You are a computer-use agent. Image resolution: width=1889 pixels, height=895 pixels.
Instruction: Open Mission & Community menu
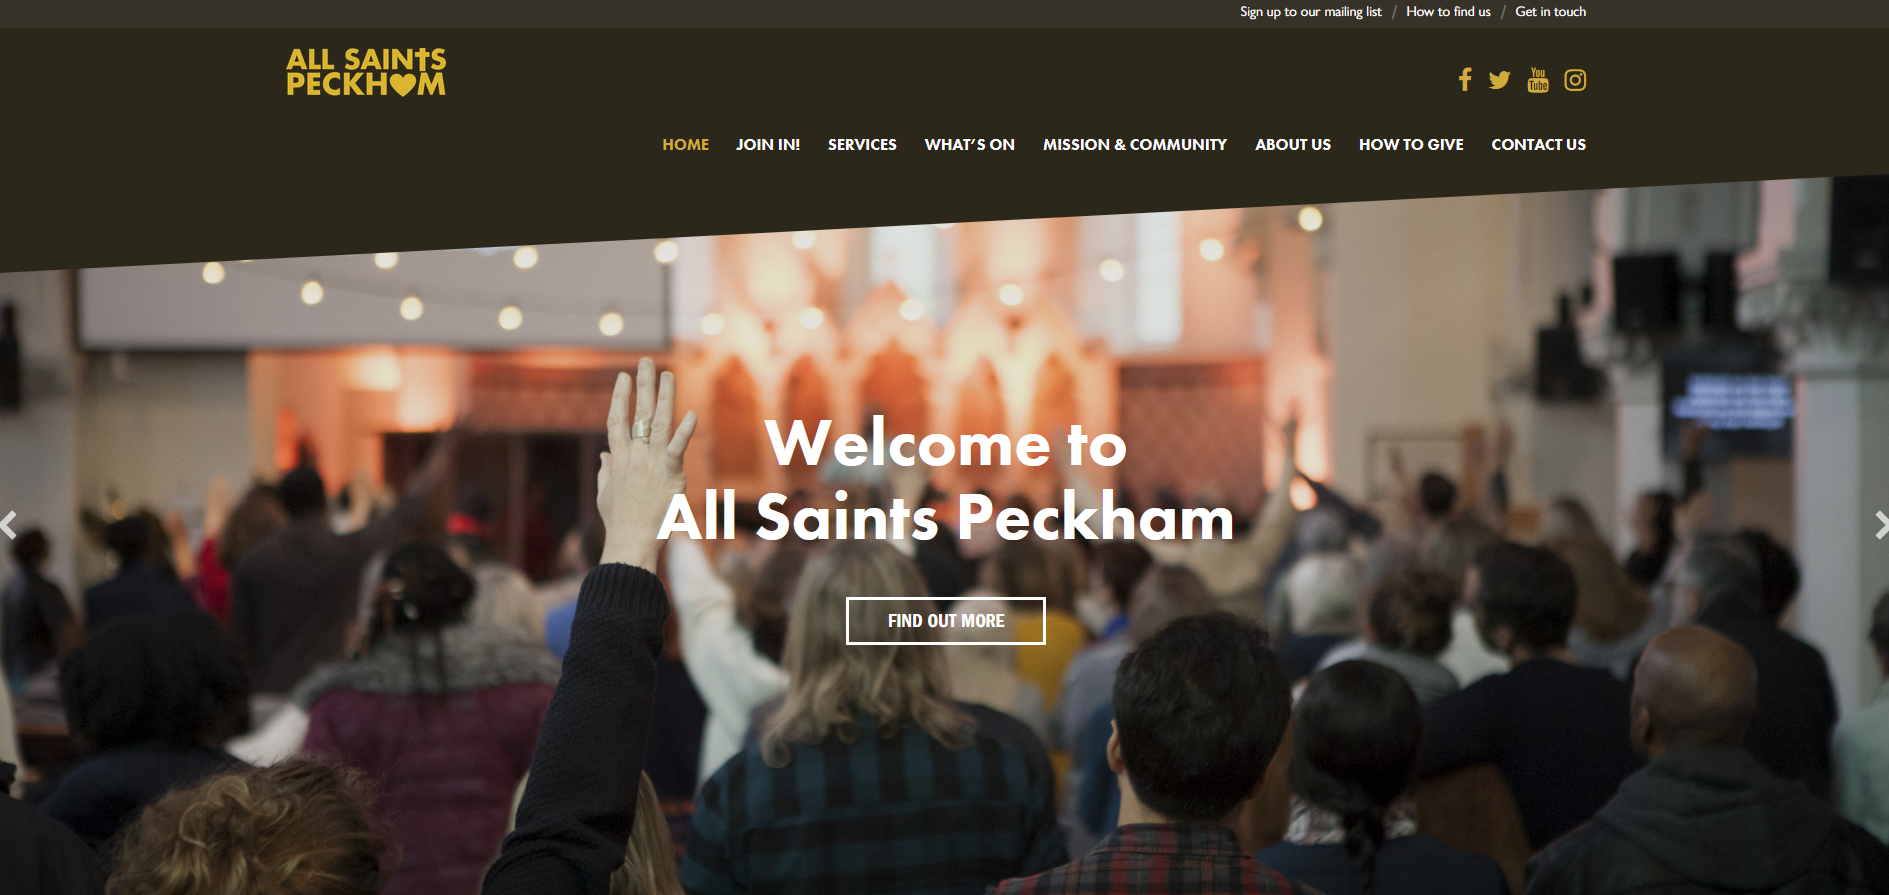tap(1135, 145)
